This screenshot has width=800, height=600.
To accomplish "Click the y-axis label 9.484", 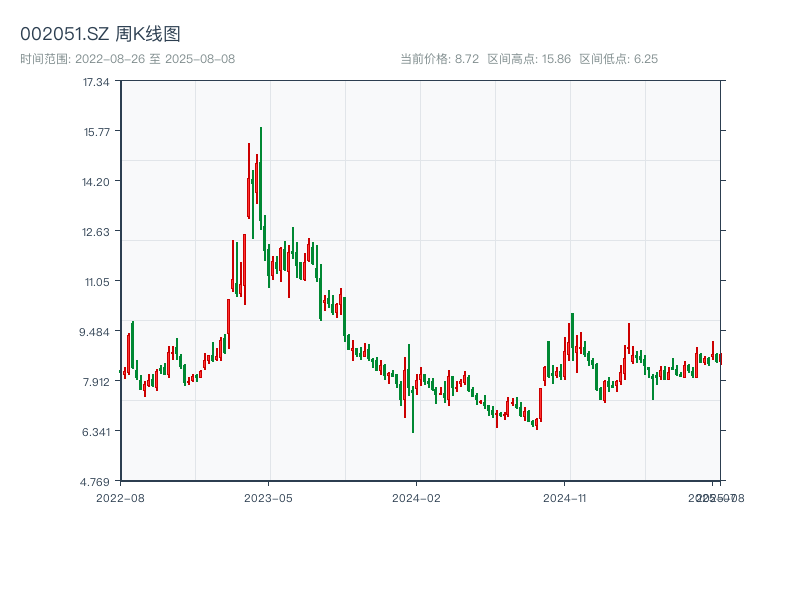I will pyautogui.click(x=94, y=332).
